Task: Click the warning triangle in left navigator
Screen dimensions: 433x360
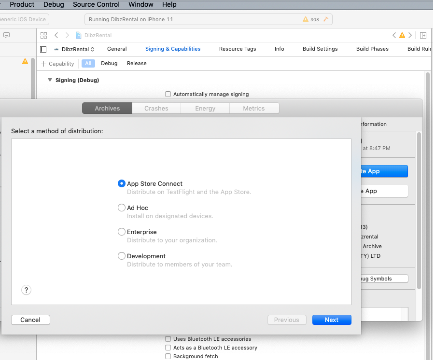Action: pos(25,61)
